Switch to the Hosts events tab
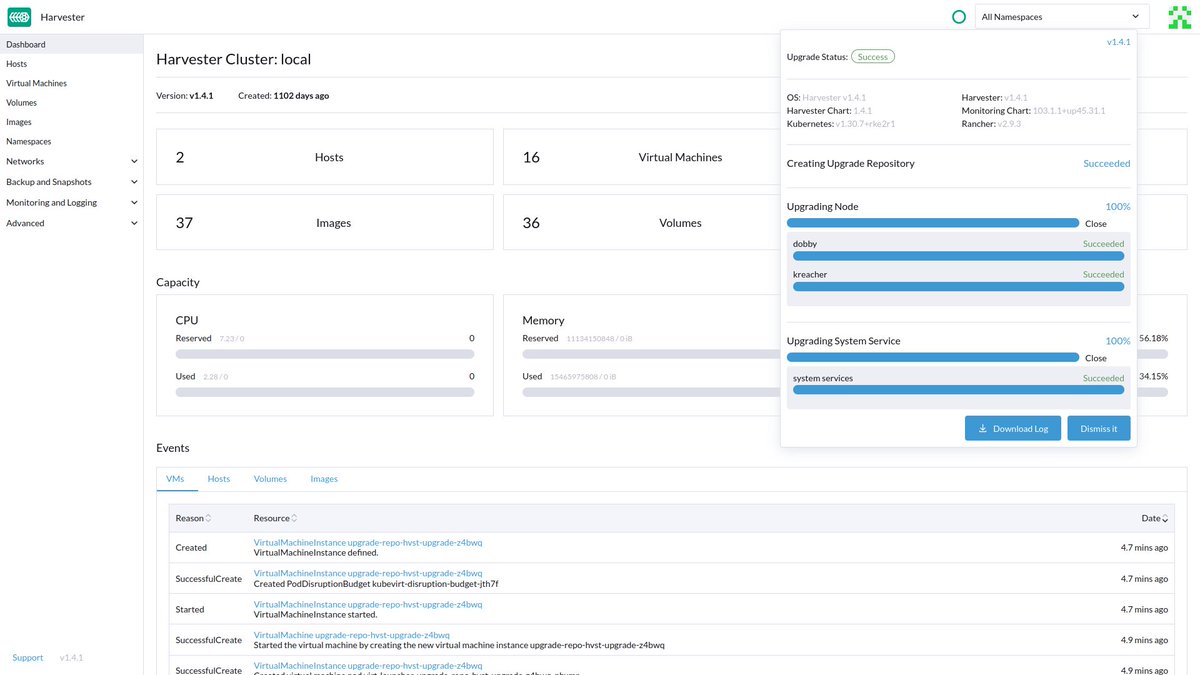The height and width of the screenshot is (675, 1200). (219, 479)
